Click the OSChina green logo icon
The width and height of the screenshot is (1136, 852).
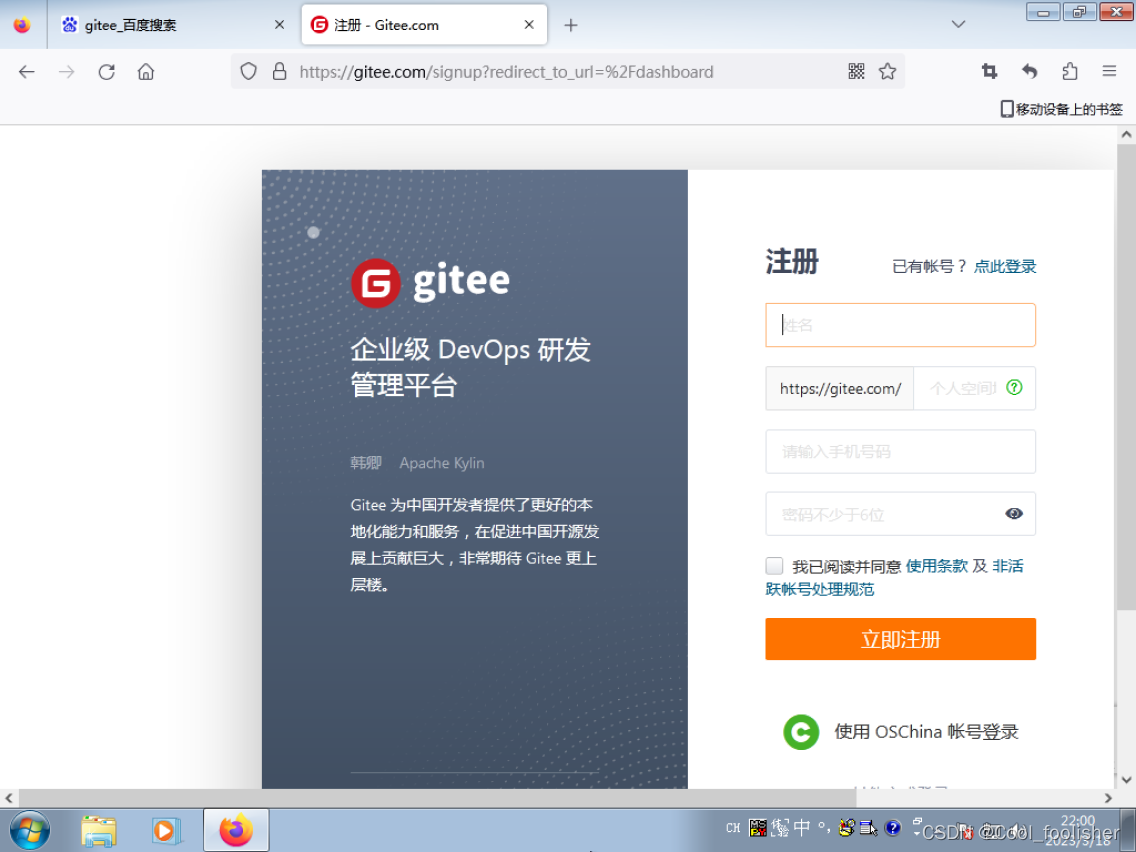(x=801, y=732)
